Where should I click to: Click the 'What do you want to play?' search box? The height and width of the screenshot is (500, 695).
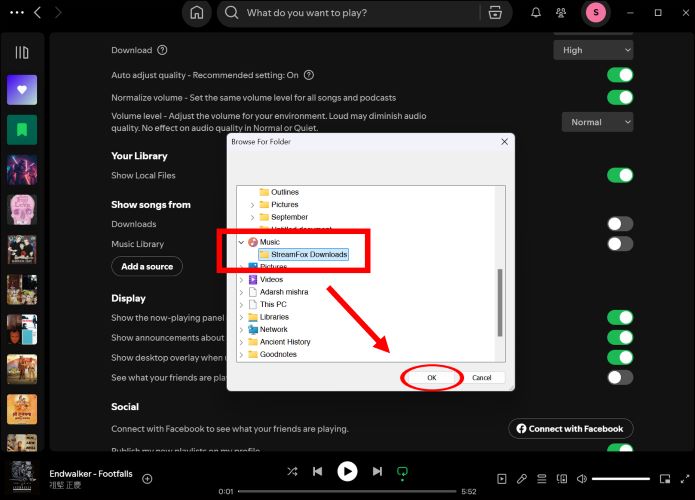pos(350,13)
